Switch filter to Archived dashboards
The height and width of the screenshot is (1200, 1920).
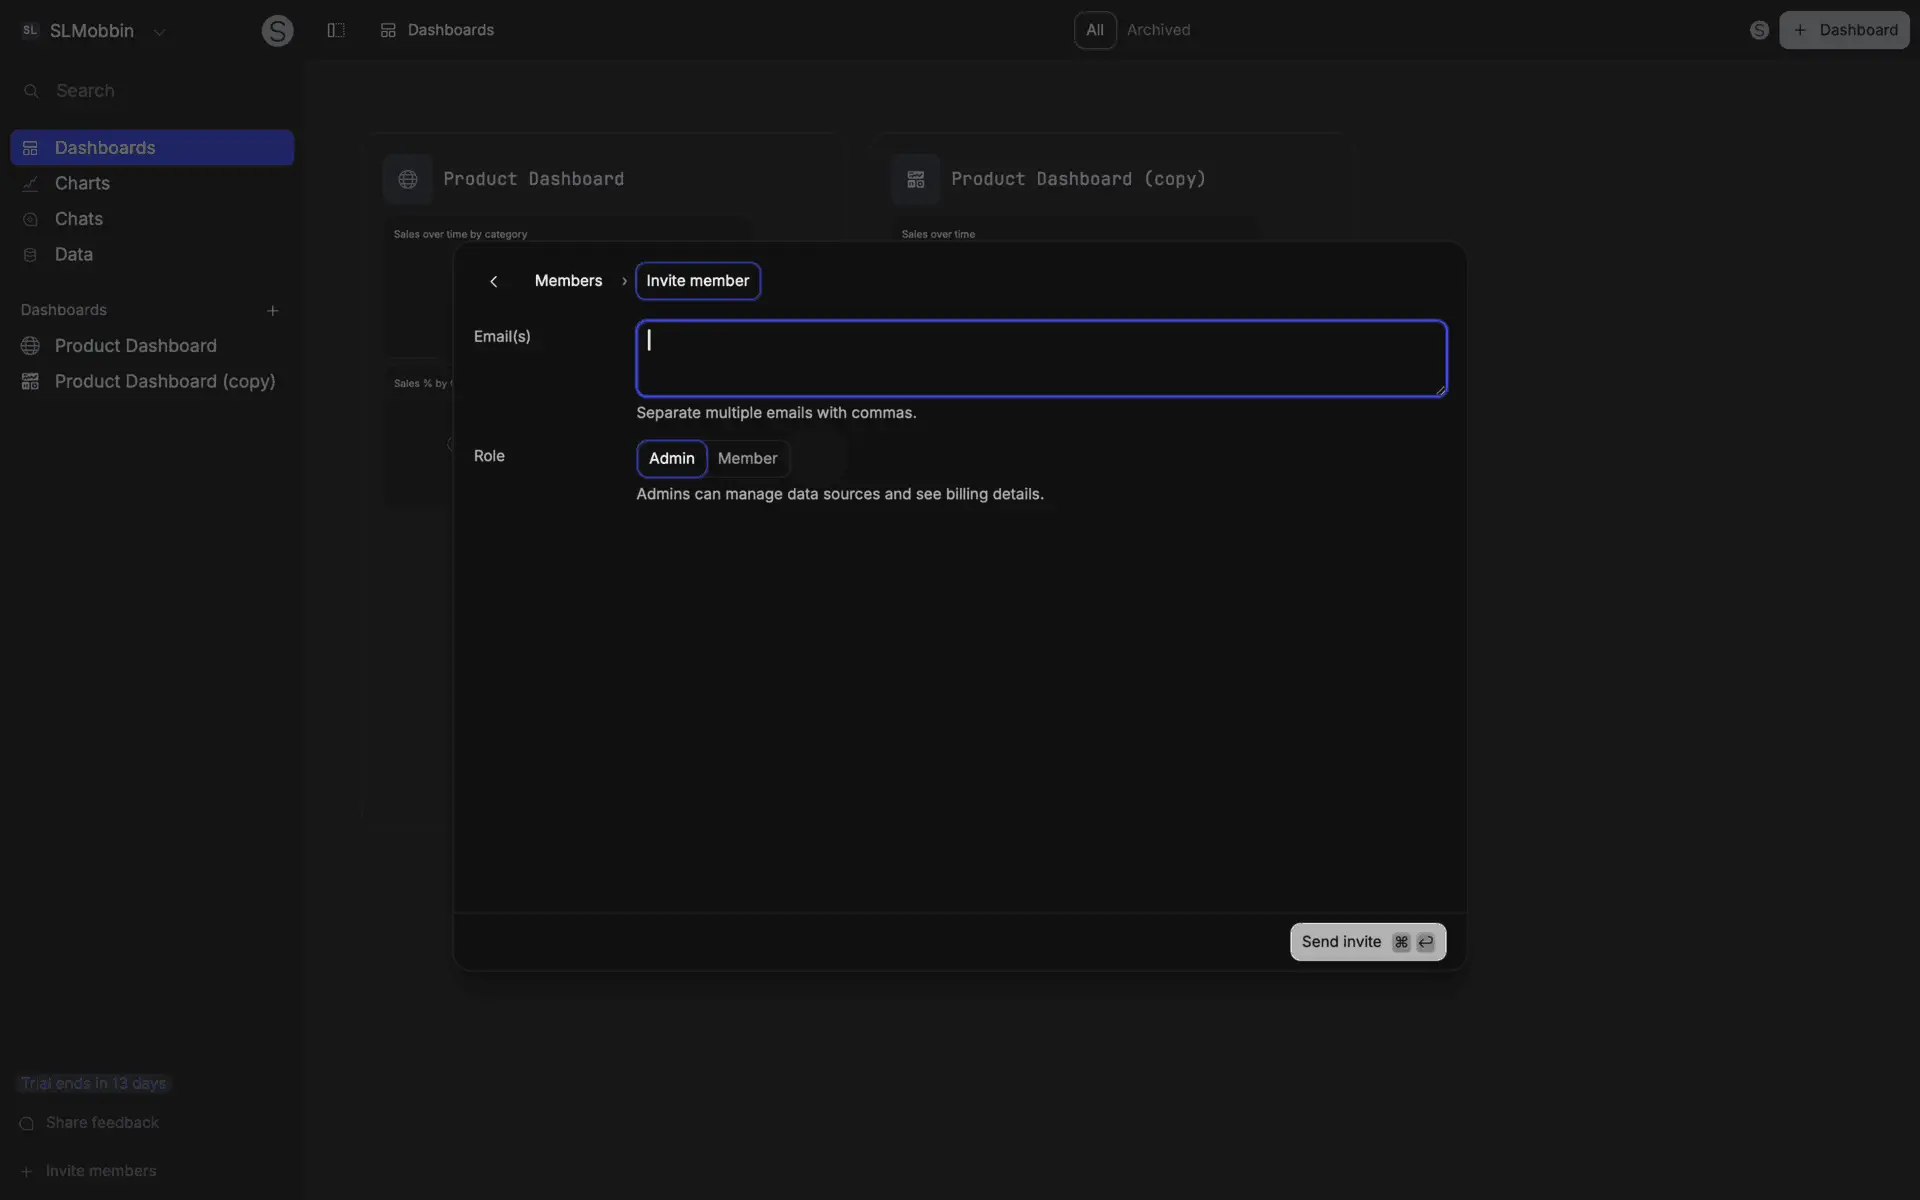[1158, 30]
